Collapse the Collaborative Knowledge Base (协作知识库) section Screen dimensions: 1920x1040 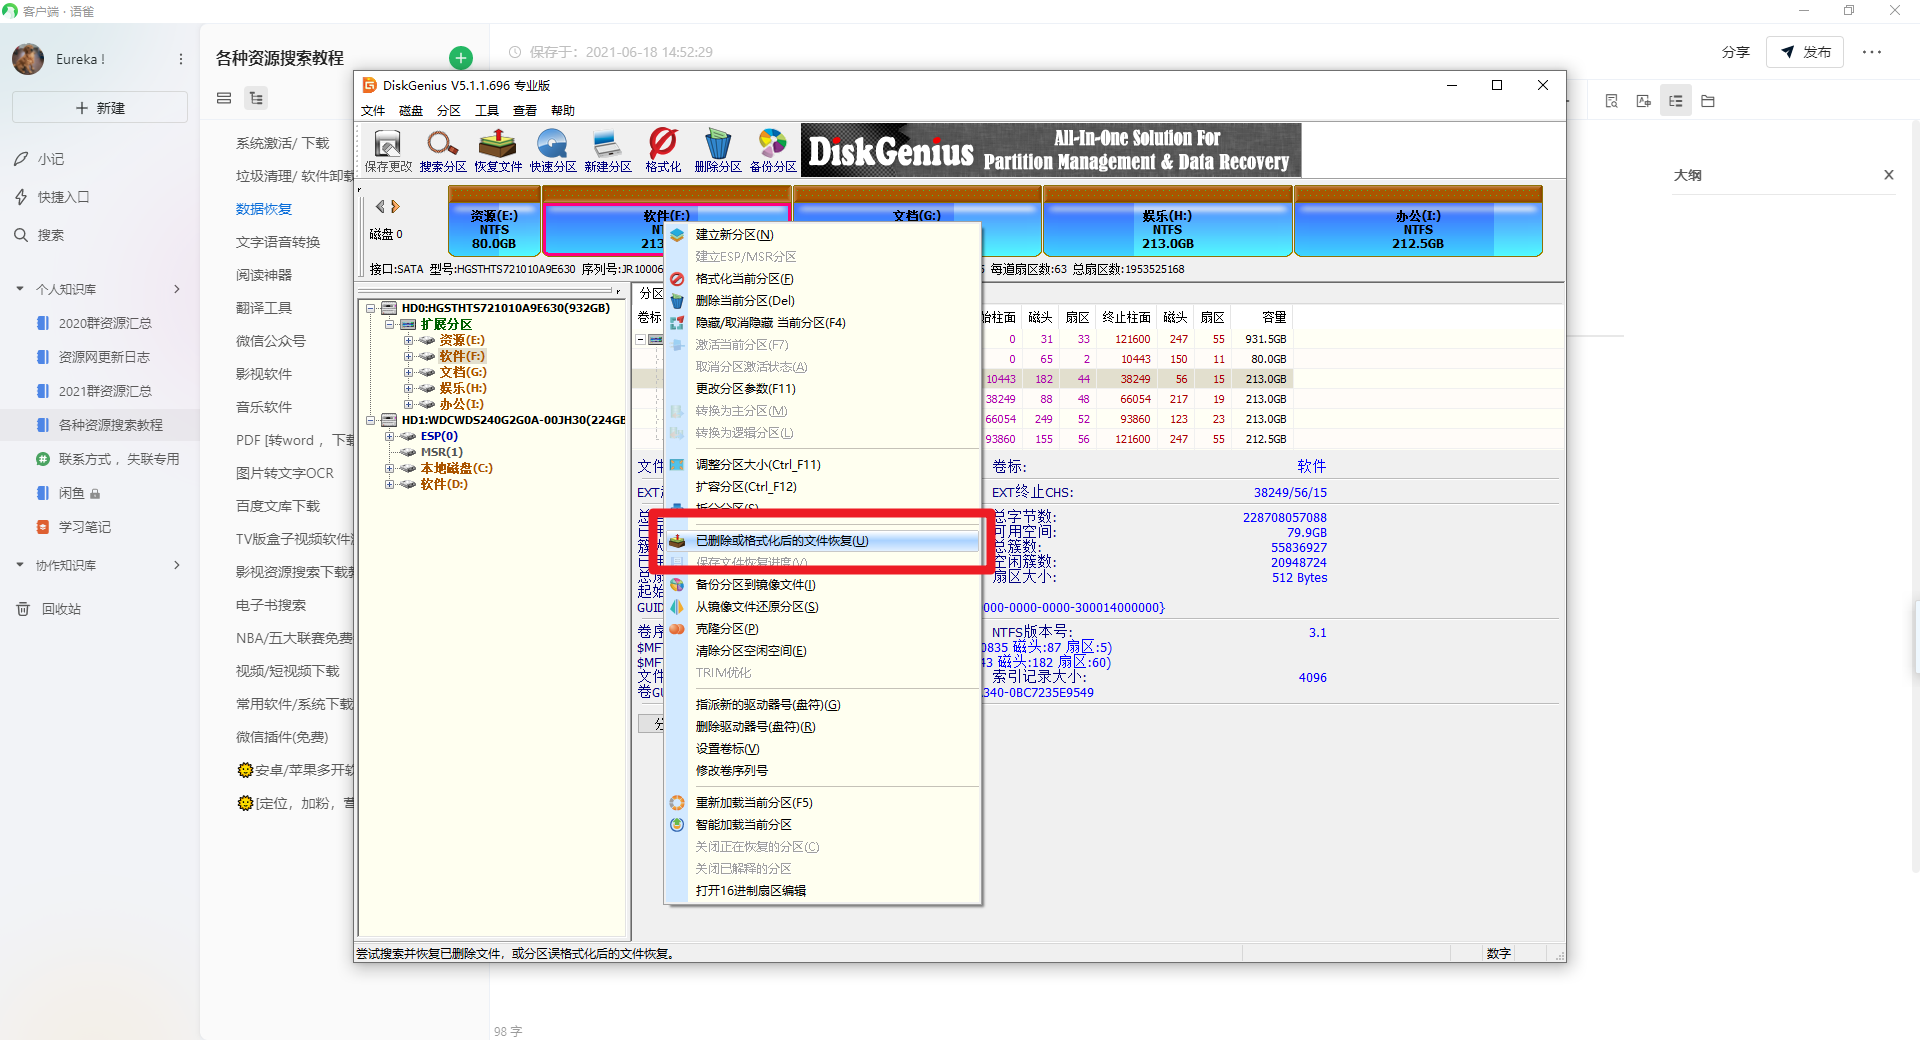[20, 565]
